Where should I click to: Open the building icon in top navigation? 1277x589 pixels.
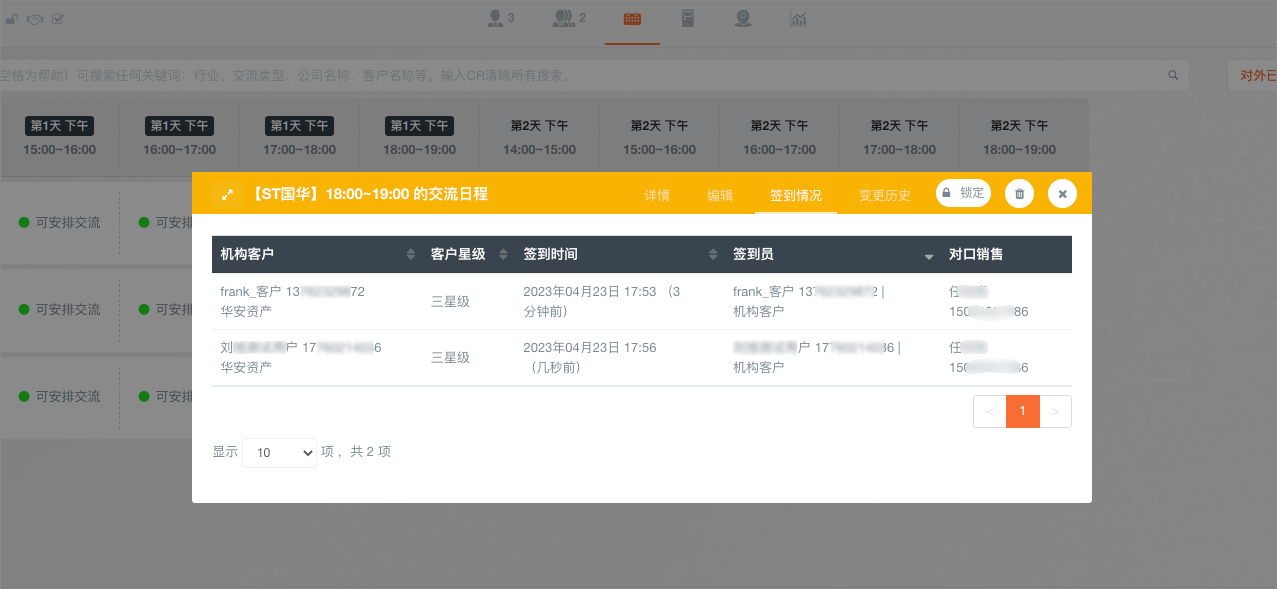point(687,19)
